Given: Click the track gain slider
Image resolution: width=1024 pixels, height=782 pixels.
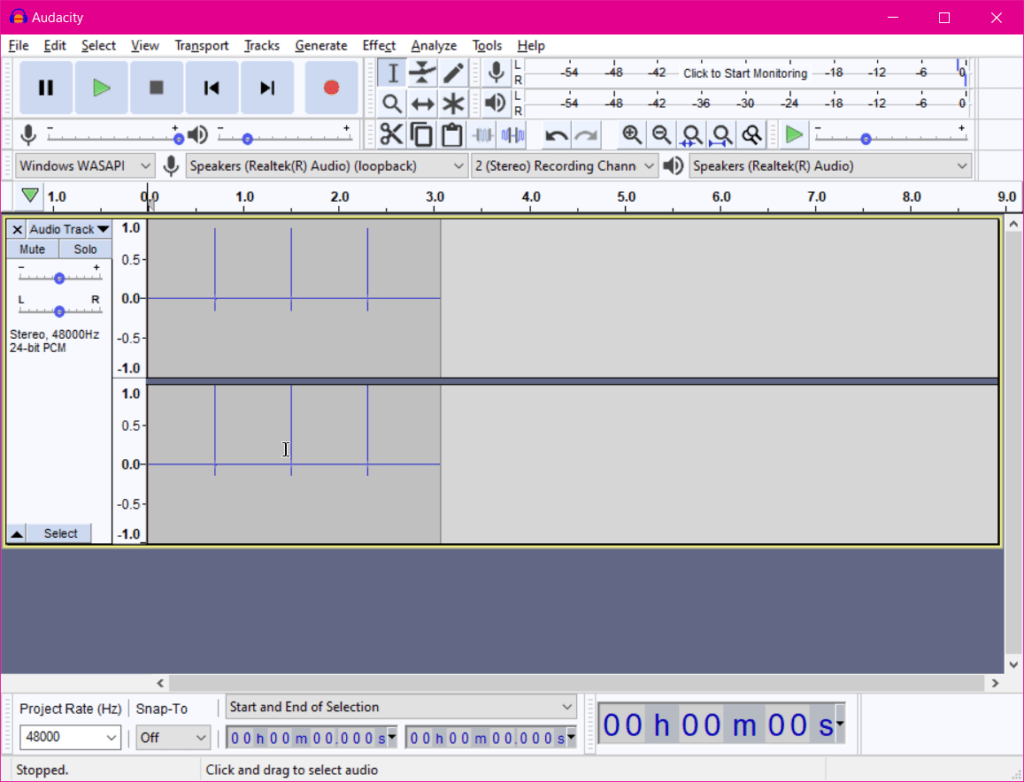Looking at the screenshot, I should (59, 278).
